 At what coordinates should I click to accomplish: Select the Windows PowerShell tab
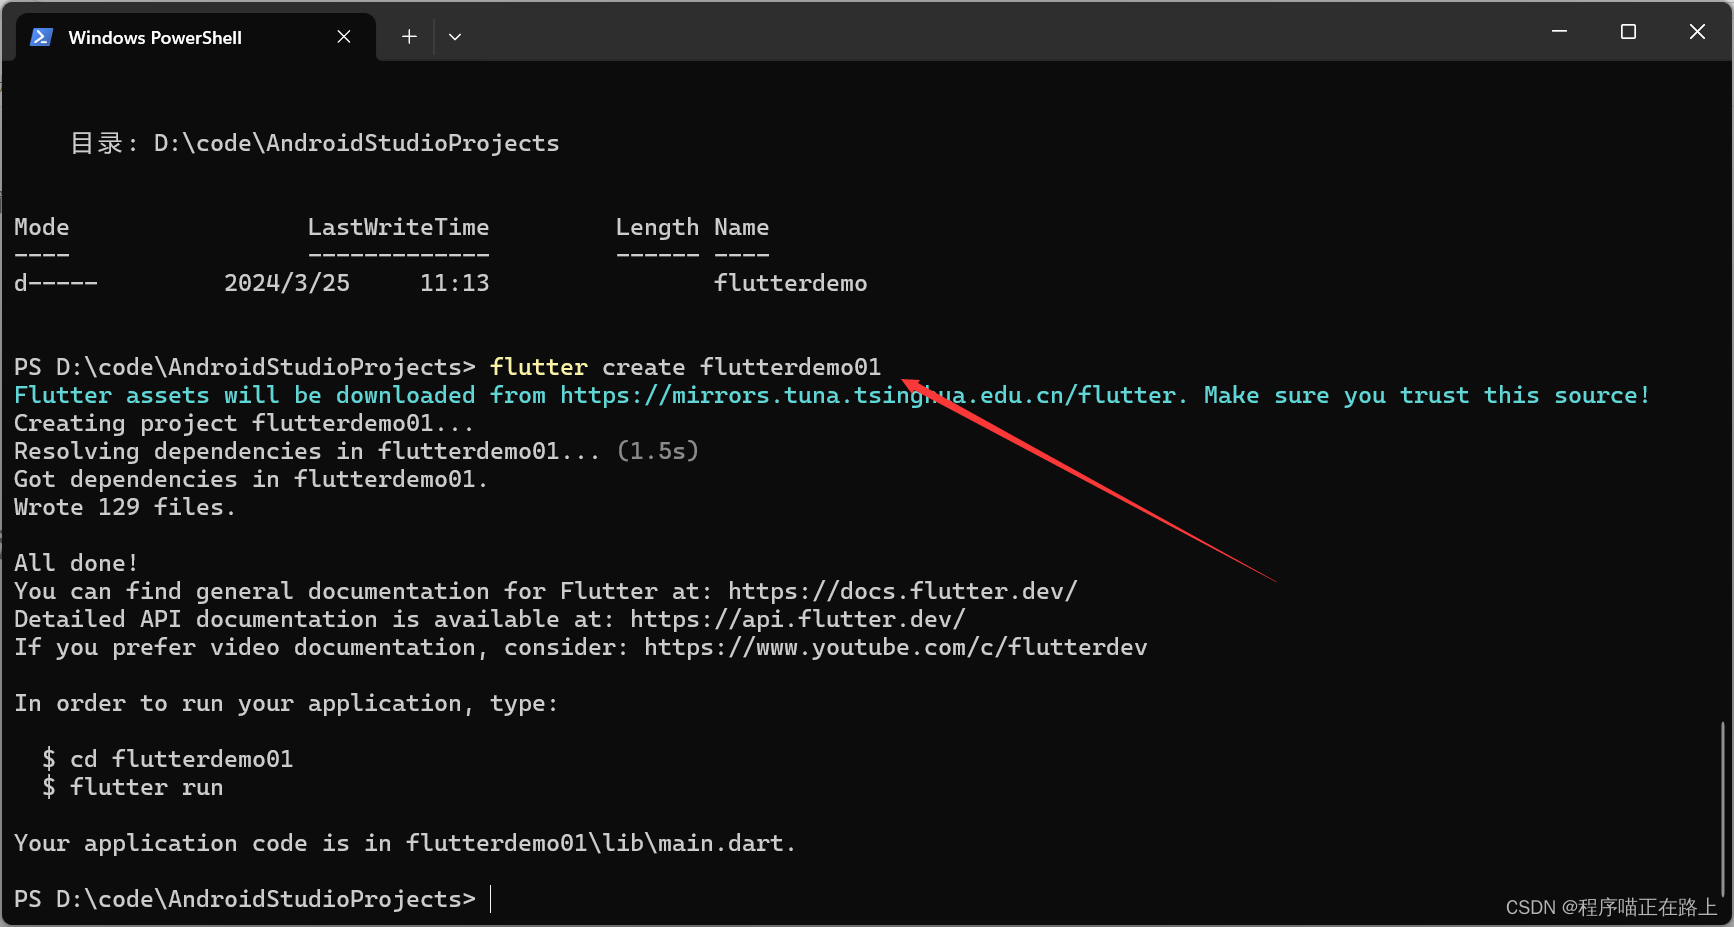[196, 37]
